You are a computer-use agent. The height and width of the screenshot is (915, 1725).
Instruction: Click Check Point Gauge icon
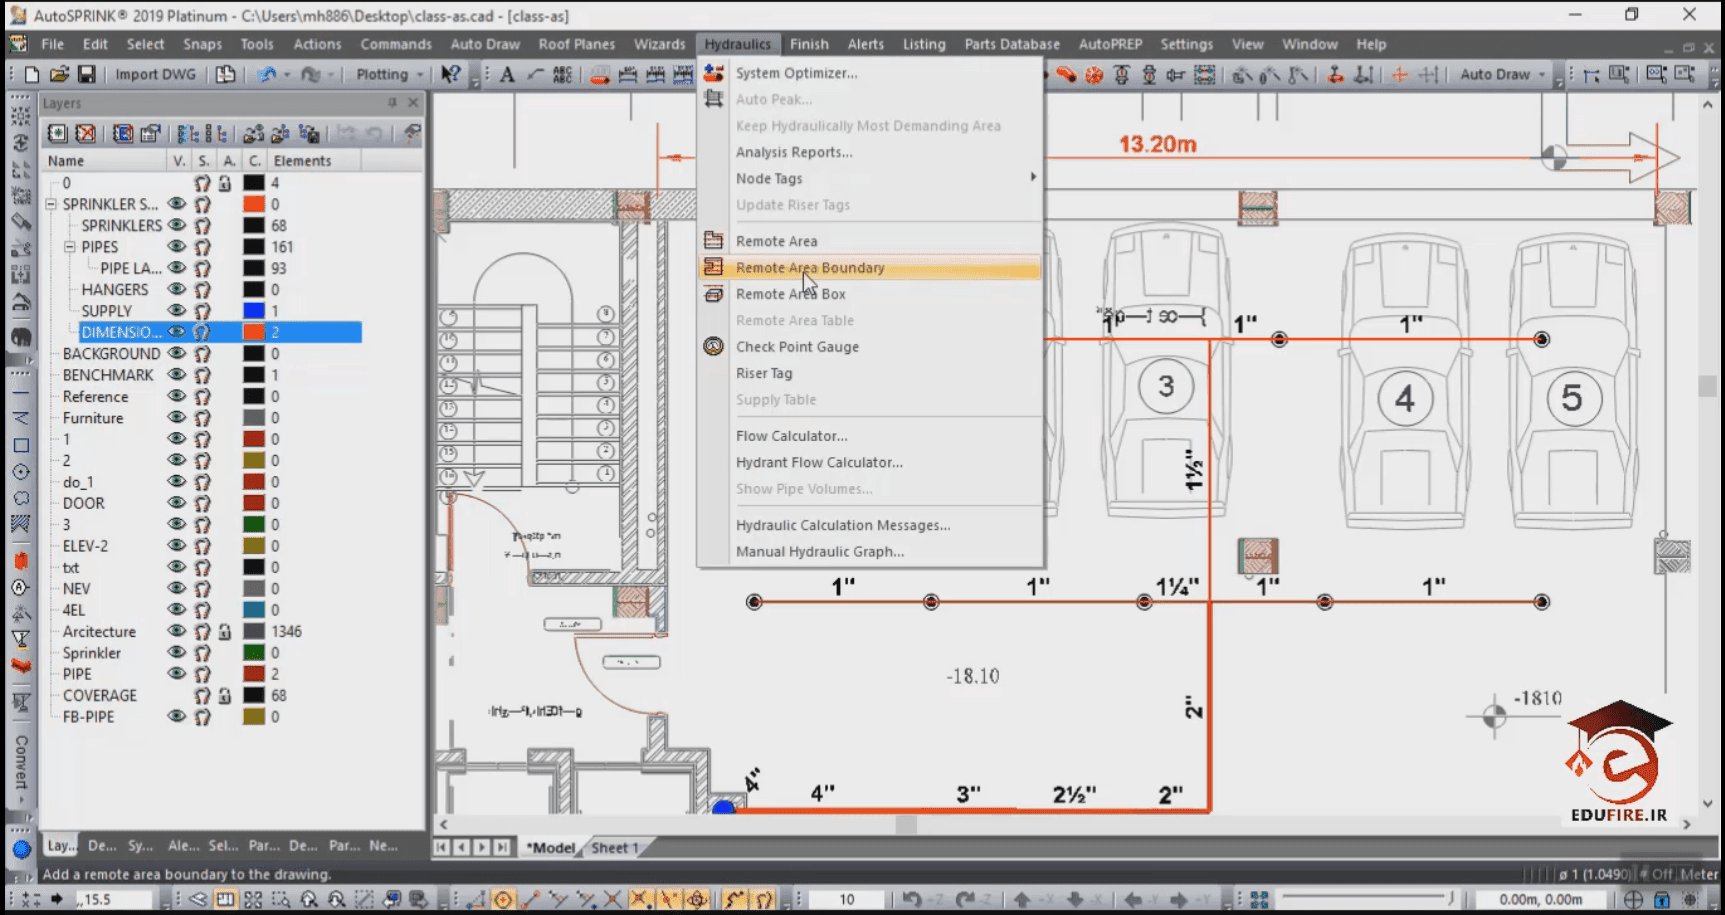[713, 346]
